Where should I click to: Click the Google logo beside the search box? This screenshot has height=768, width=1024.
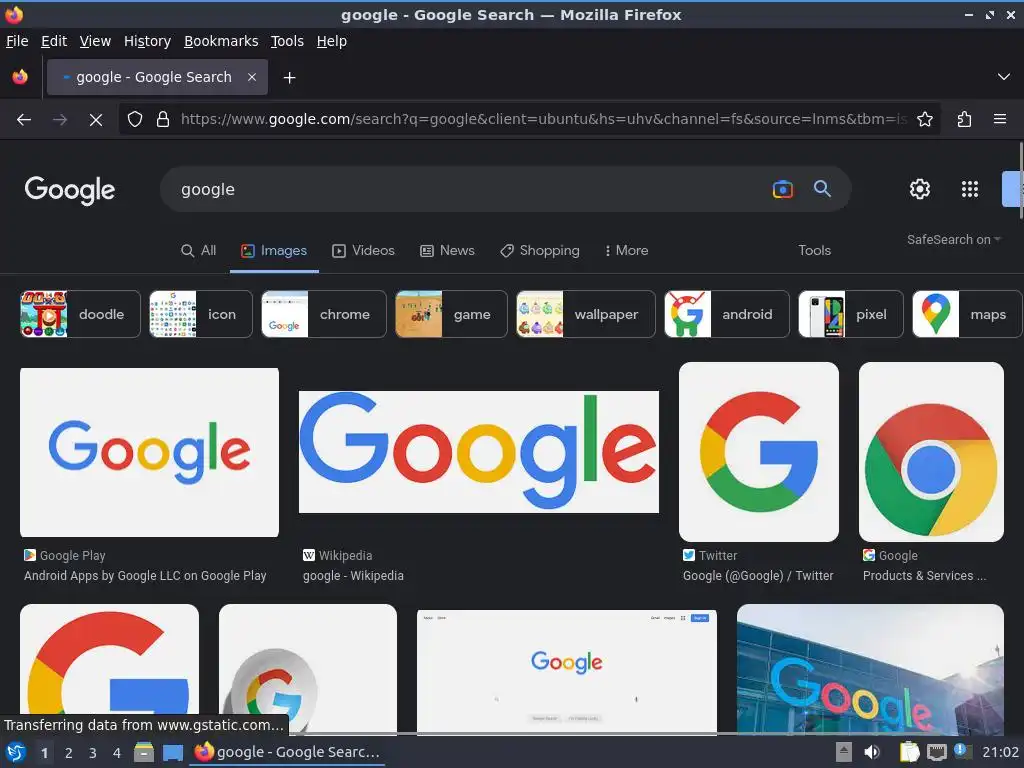click(70, 190)
